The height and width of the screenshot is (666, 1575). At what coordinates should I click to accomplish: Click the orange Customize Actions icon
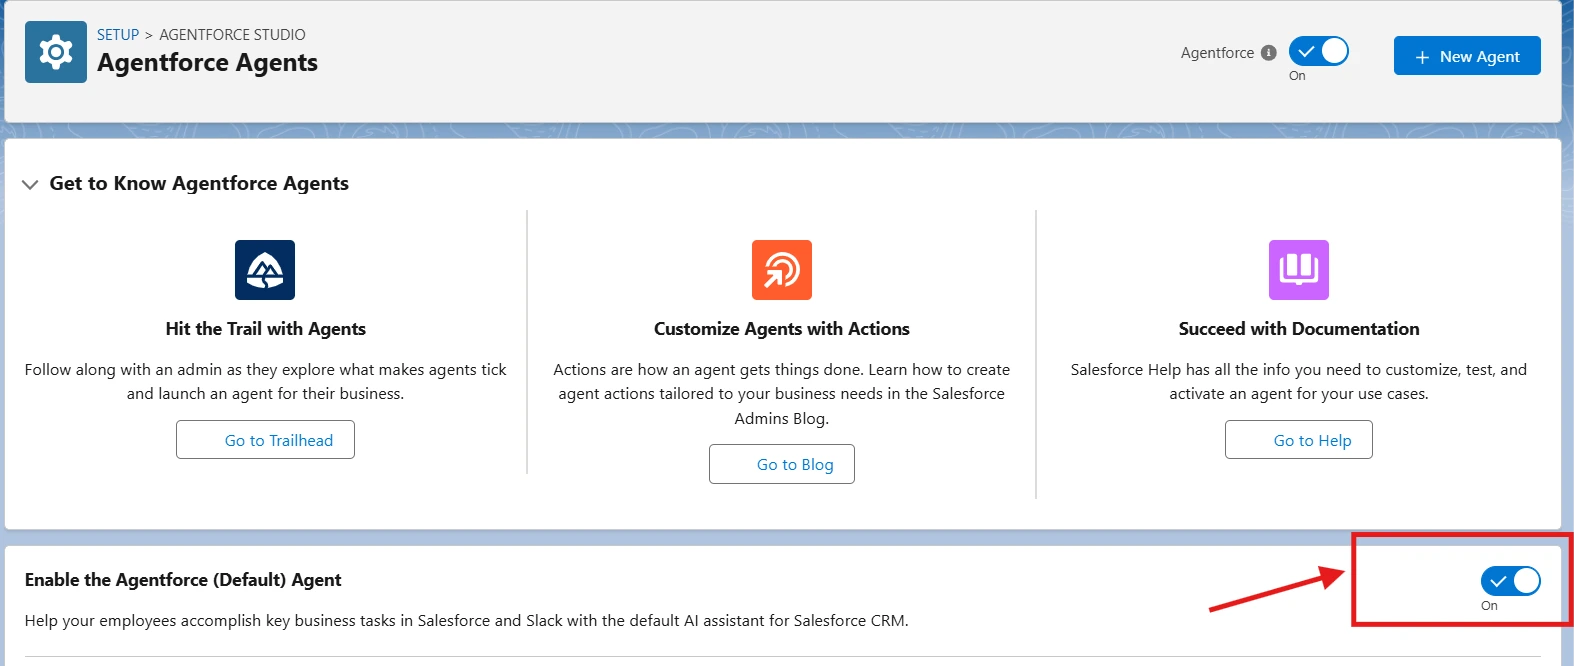782,270
